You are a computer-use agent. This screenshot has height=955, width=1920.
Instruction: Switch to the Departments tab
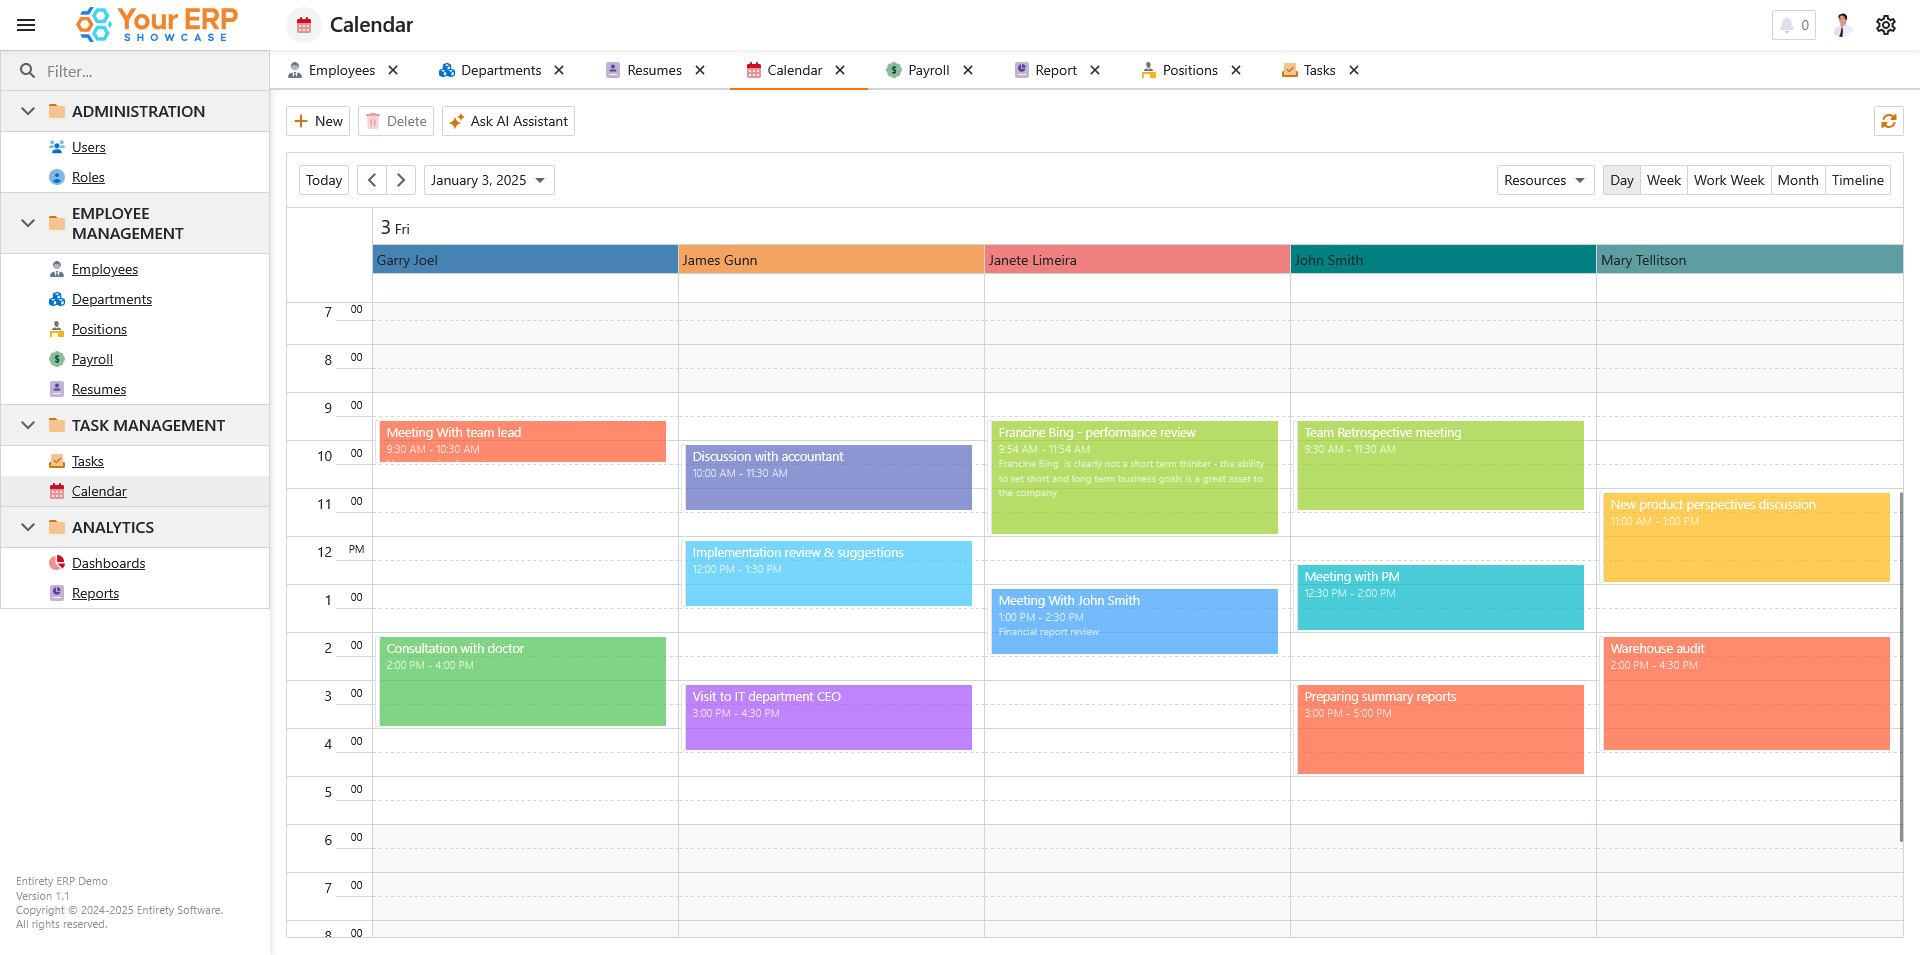(500, 70)
